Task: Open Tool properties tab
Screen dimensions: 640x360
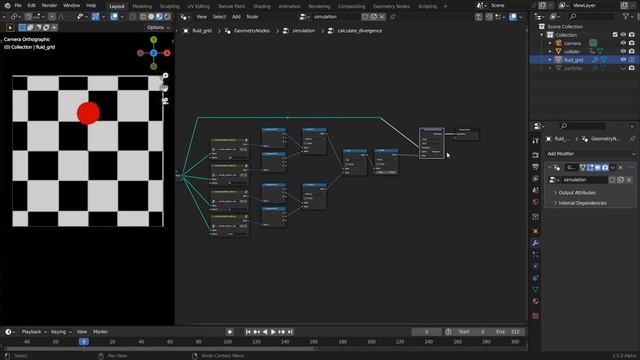Action: 536,141
